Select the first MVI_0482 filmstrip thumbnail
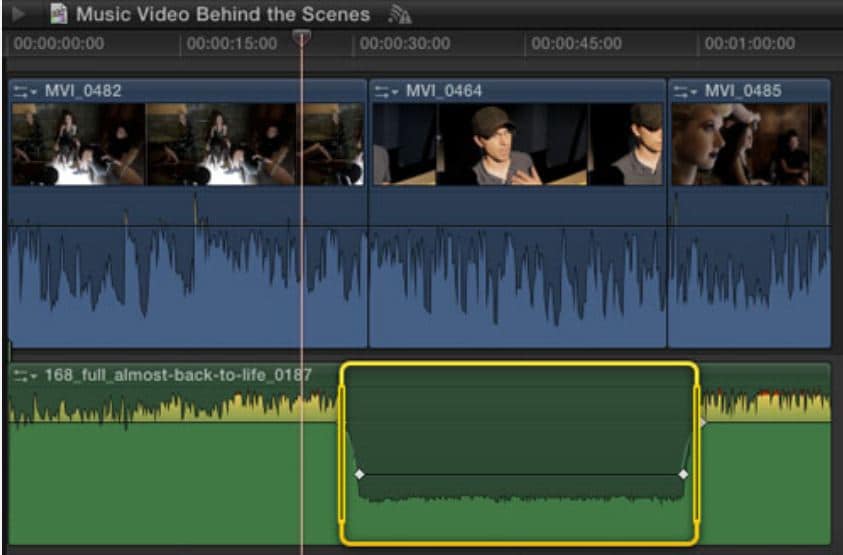The height and width of the screenshot is (555, 843). [78, 145]
